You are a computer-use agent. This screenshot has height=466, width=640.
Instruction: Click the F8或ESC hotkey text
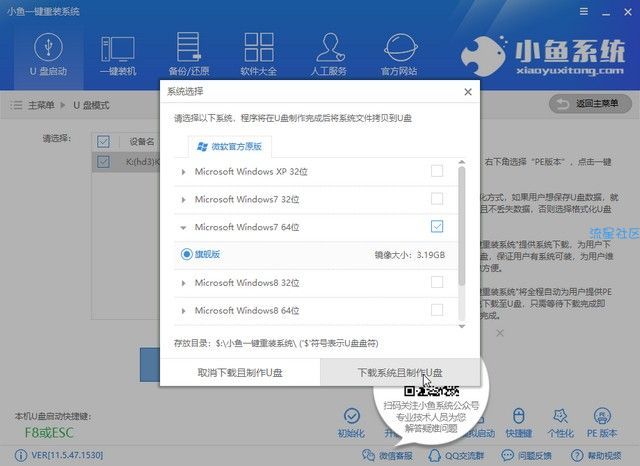pos(49,433)
